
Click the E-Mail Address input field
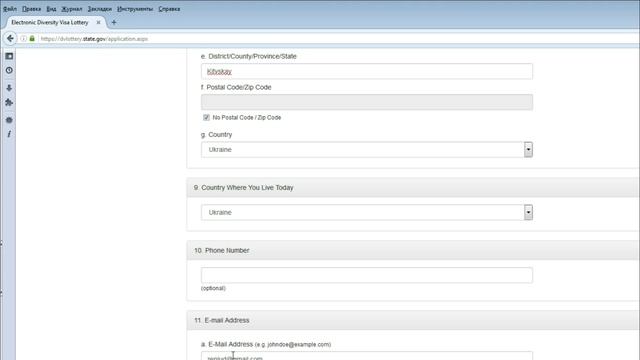click(367, 356)
